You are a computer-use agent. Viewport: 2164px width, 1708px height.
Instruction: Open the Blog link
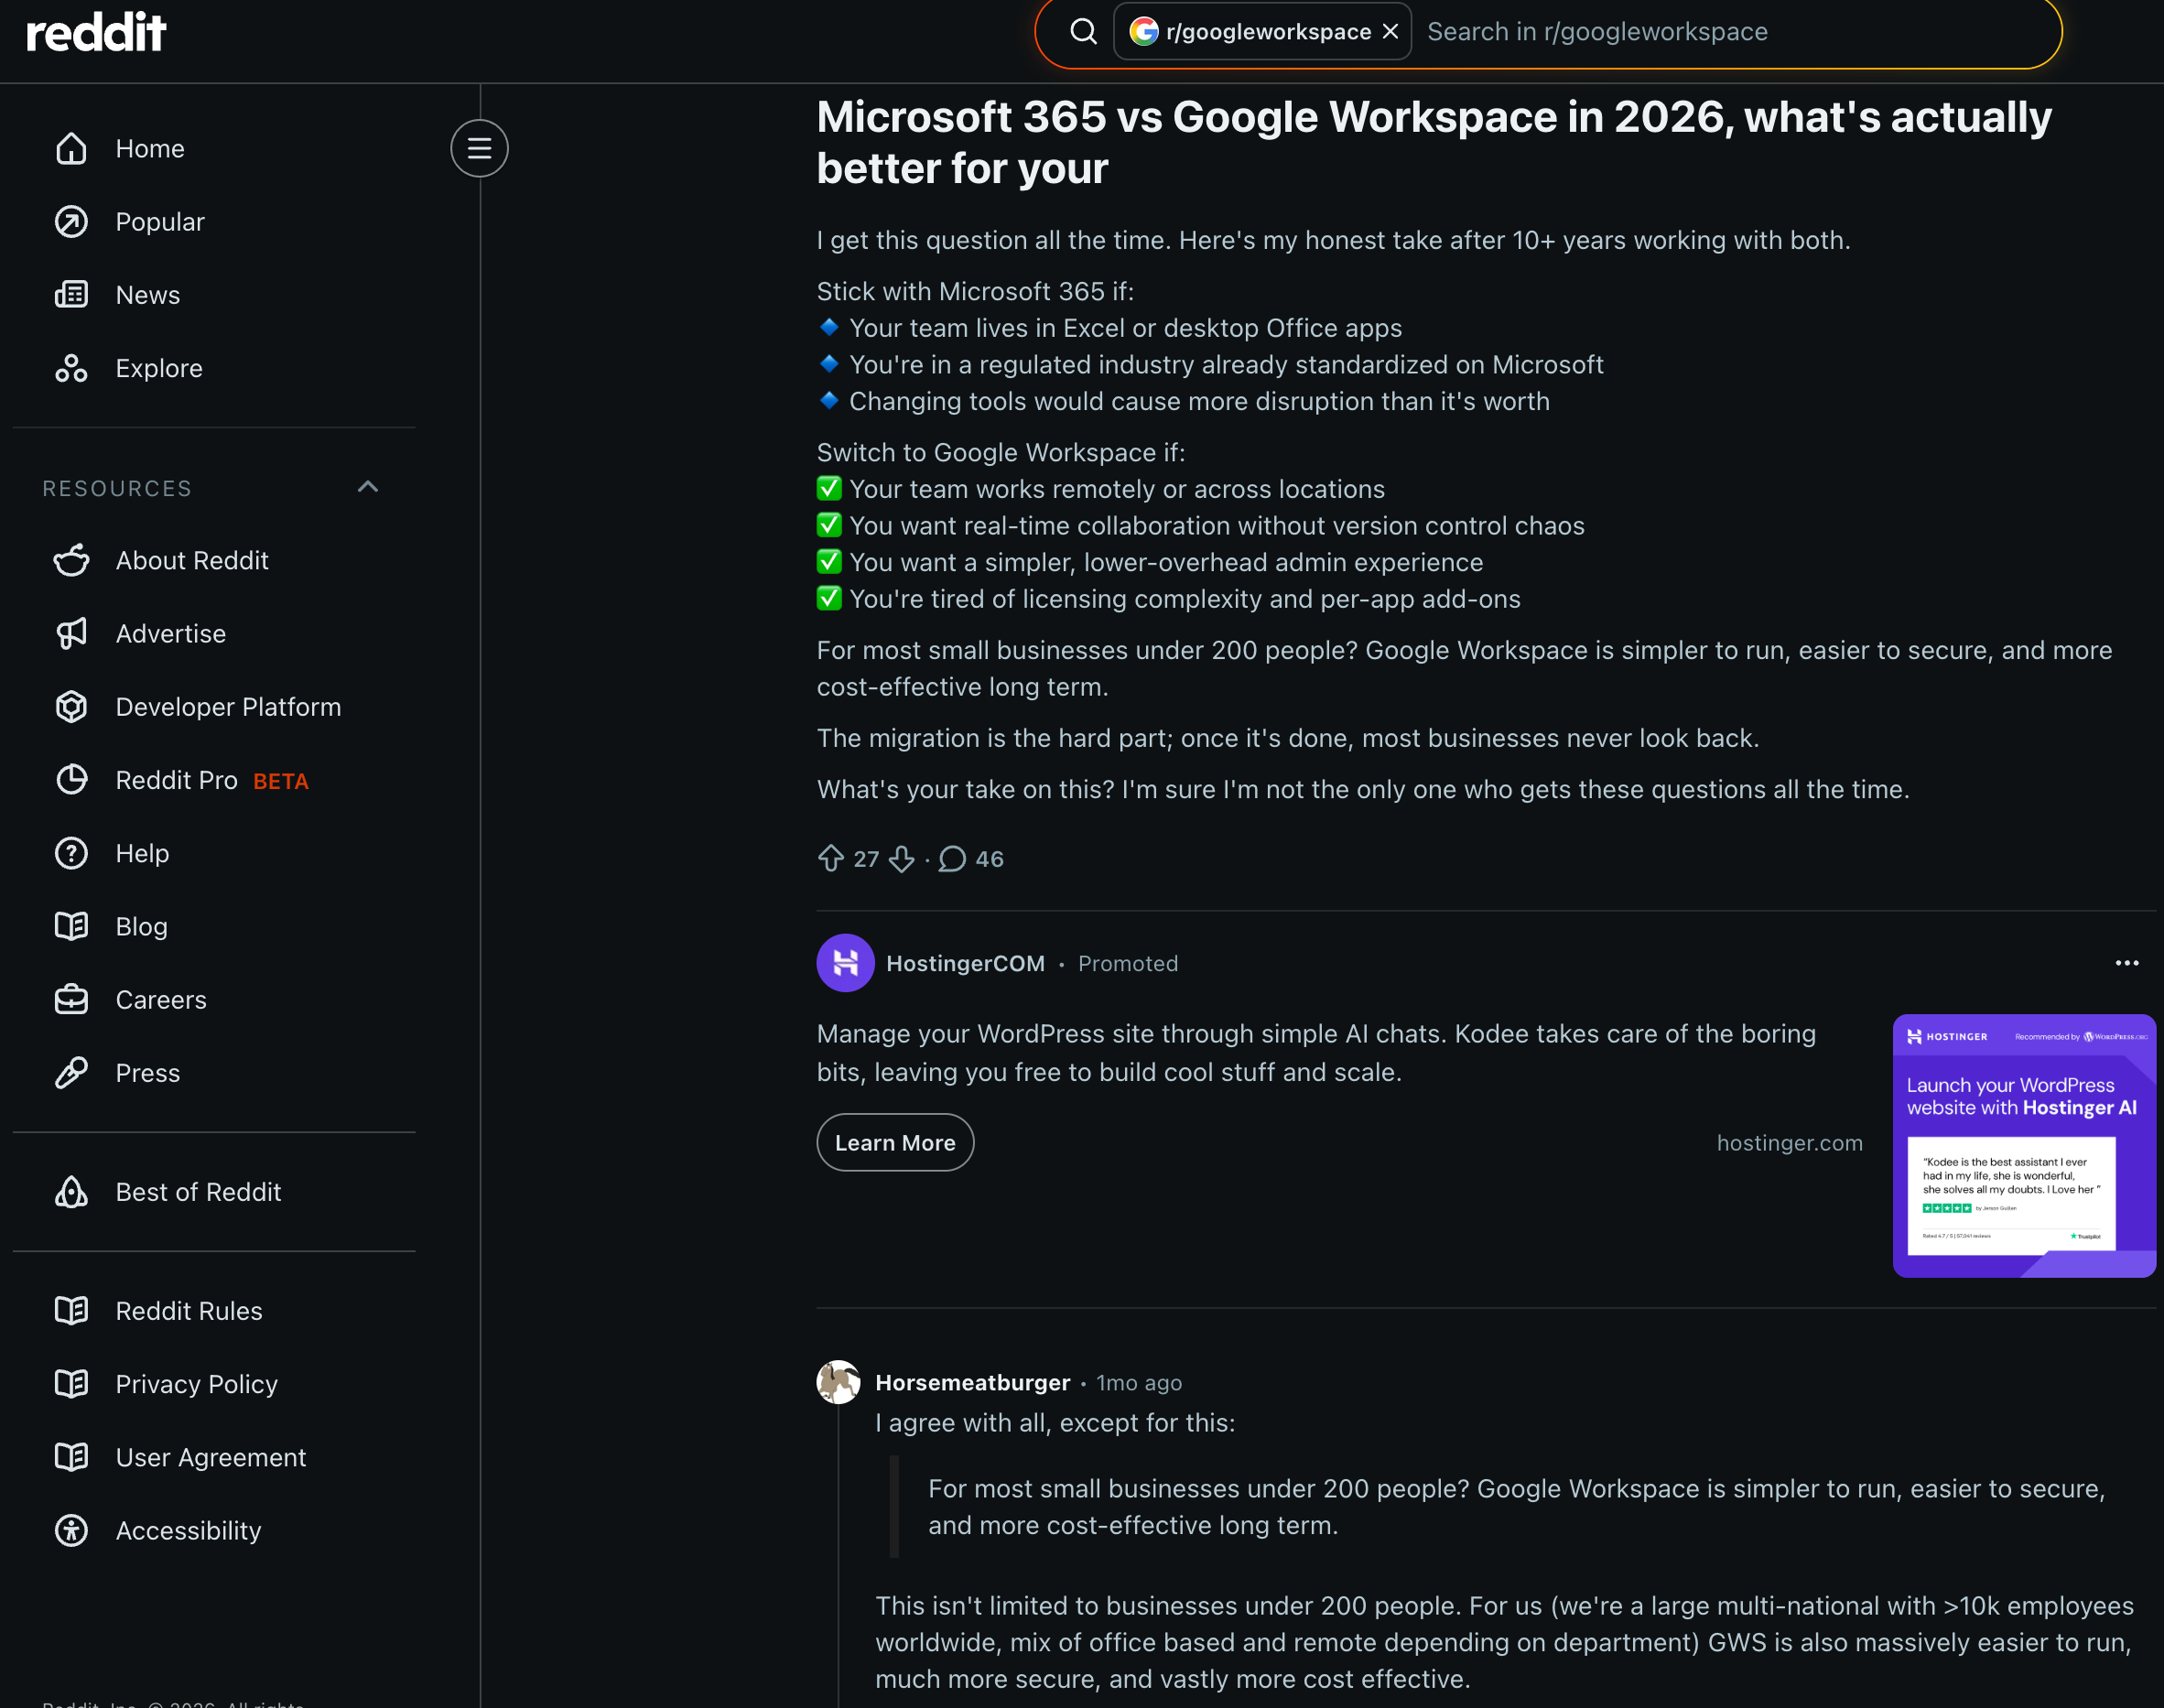141,926
